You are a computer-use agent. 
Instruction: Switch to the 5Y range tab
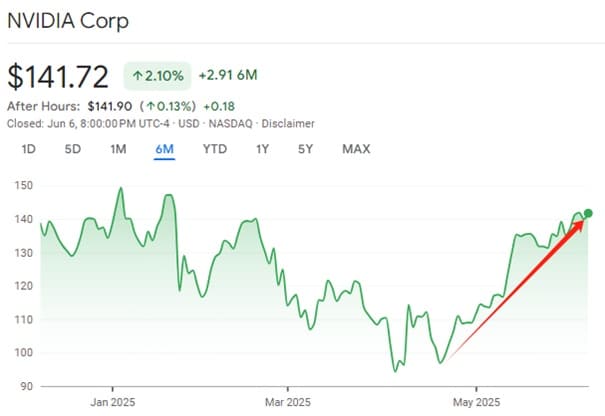[x=304, y=149]
